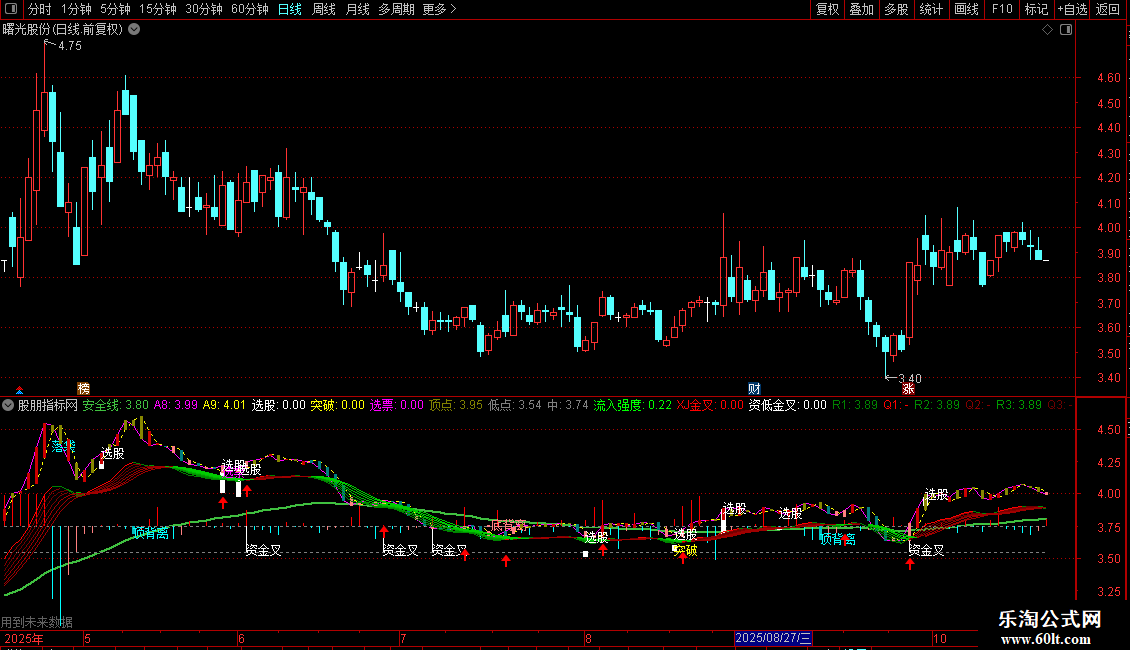Click the XJ金叉: 0.00 indicator value
The height and width of the screenshot is (650, 1130).
(710, 405)
